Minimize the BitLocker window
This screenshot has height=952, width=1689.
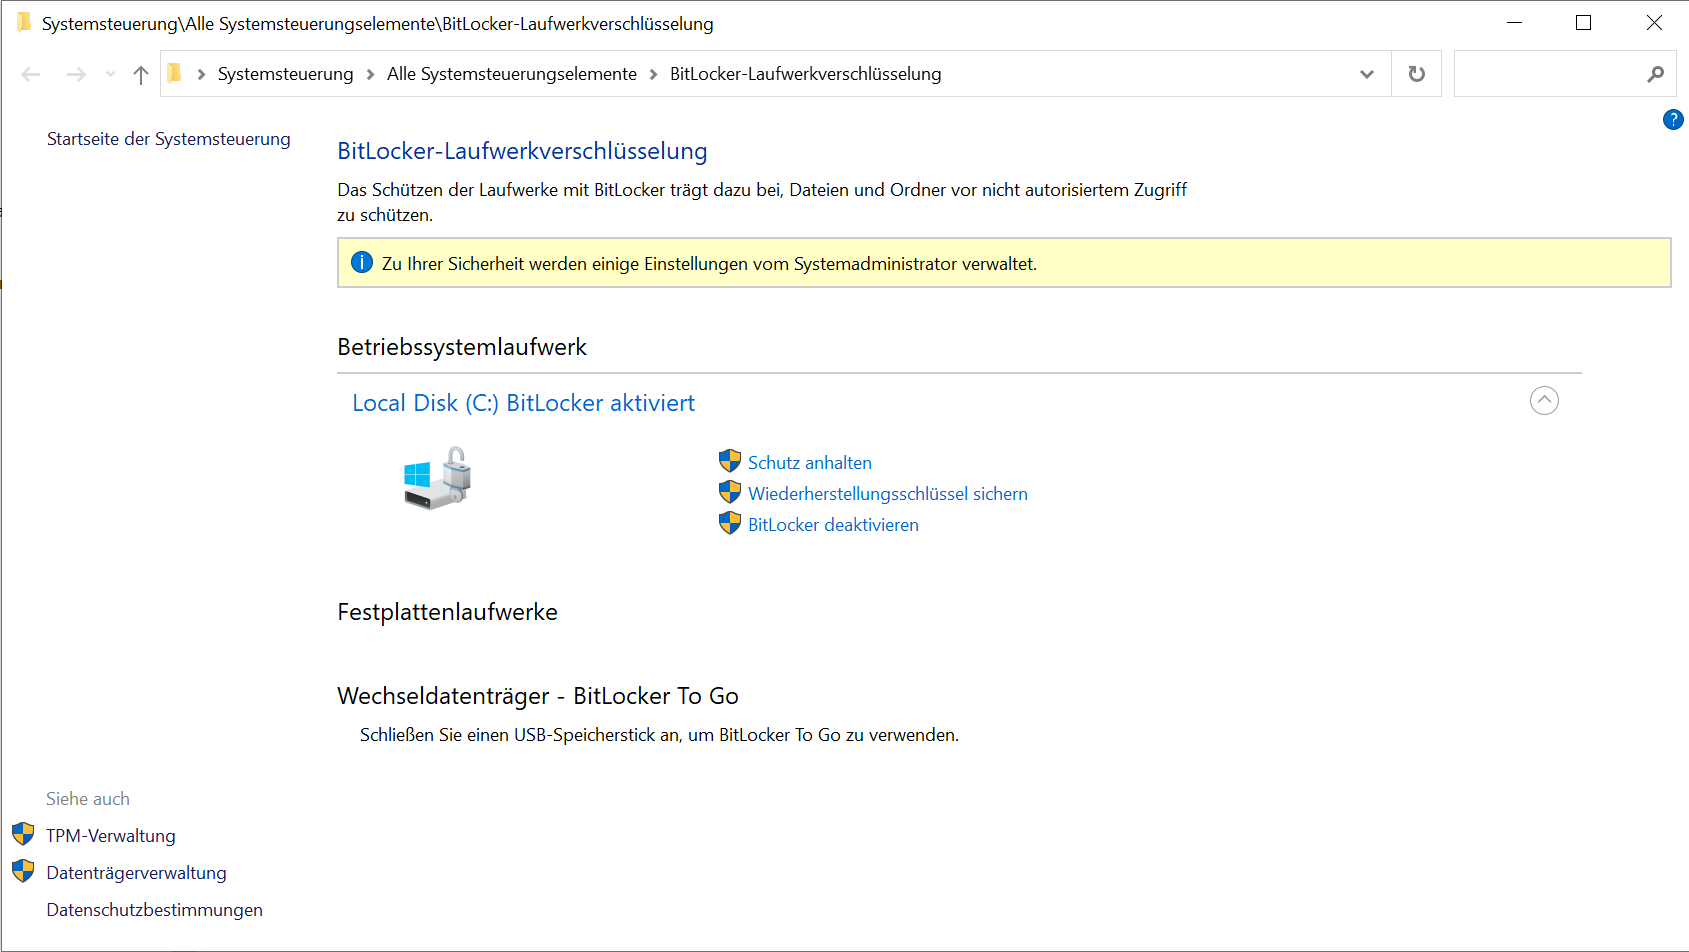[1515, 22]
